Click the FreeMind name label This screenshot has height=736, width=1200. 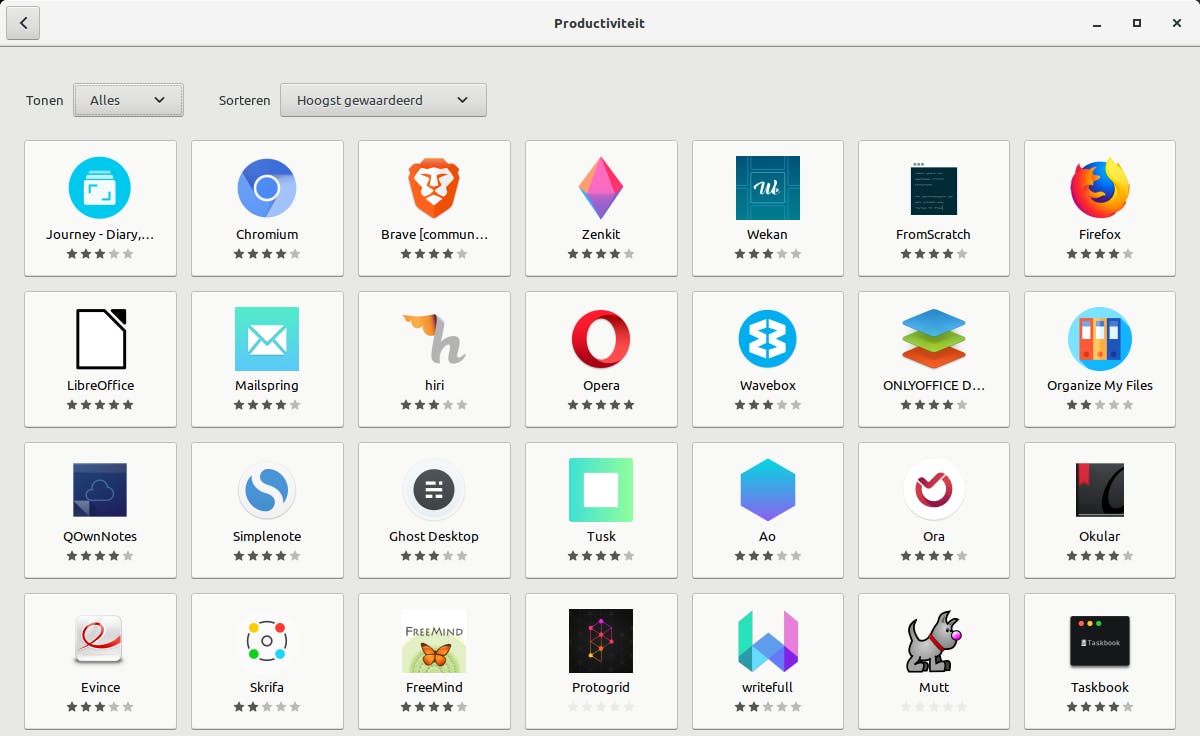[434, 688]
